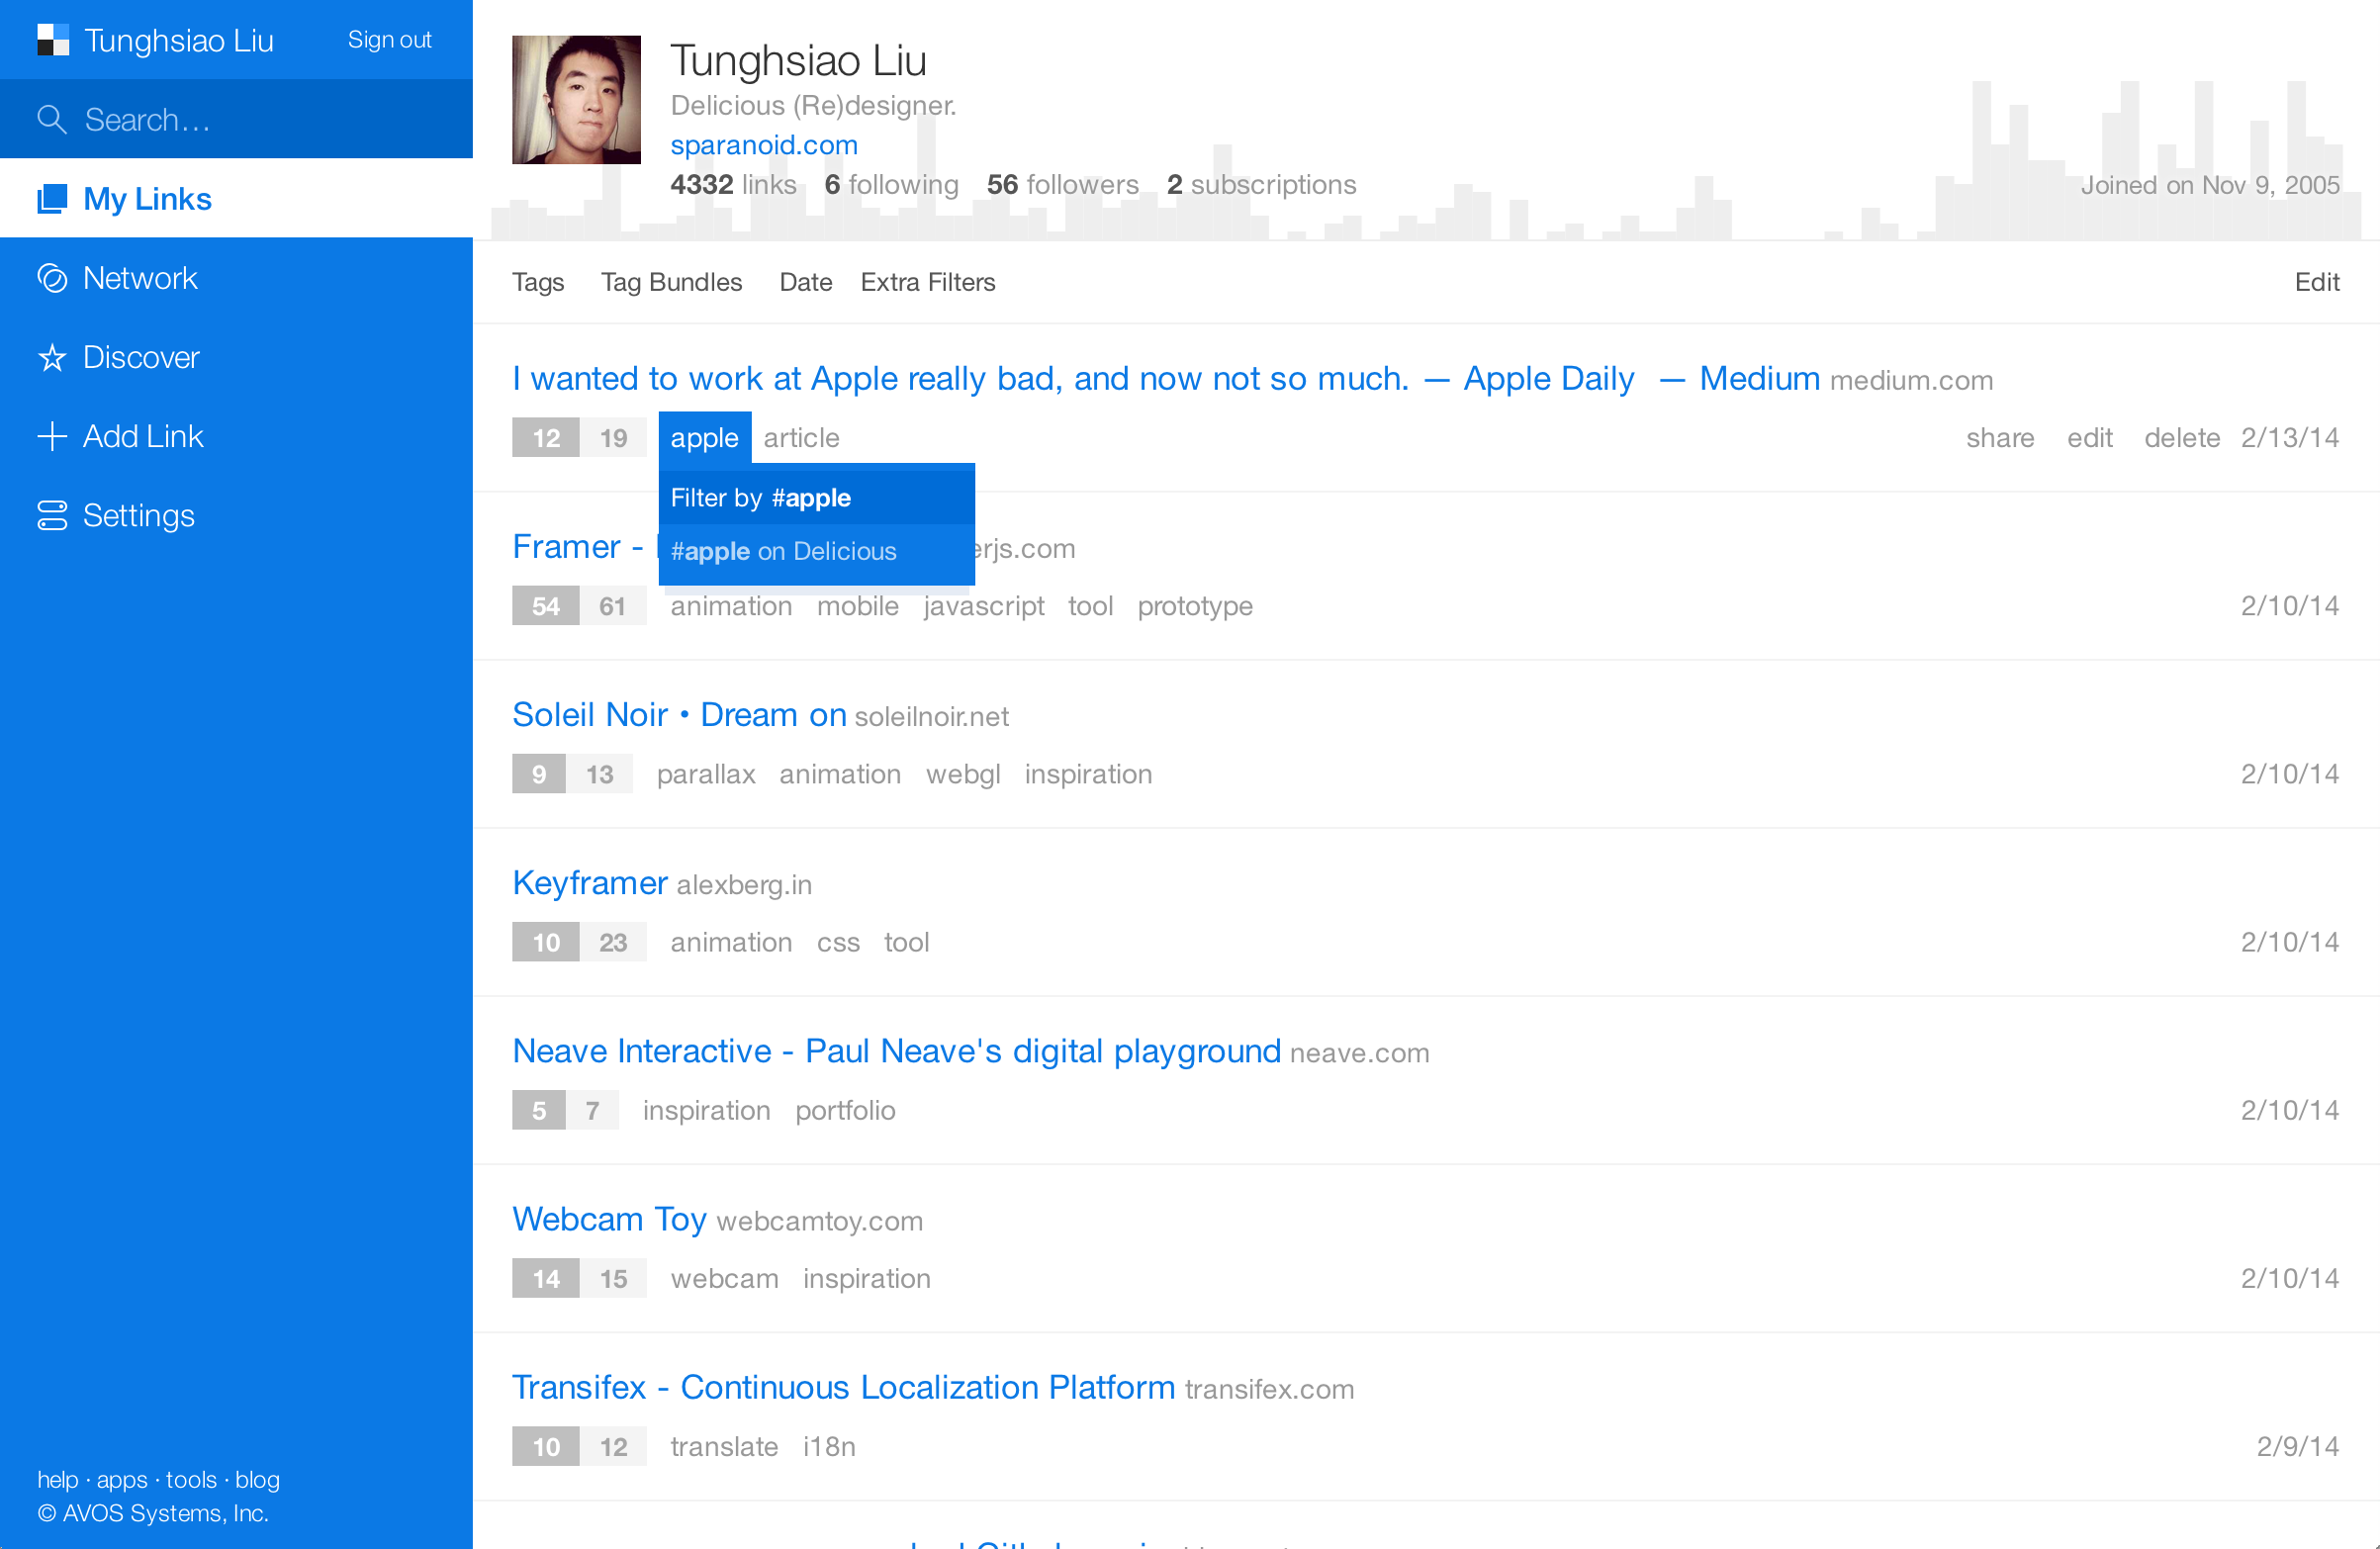Screen dimensions: 2380x1549
Task: View the 4332 links count
Action: coord(733,185)
